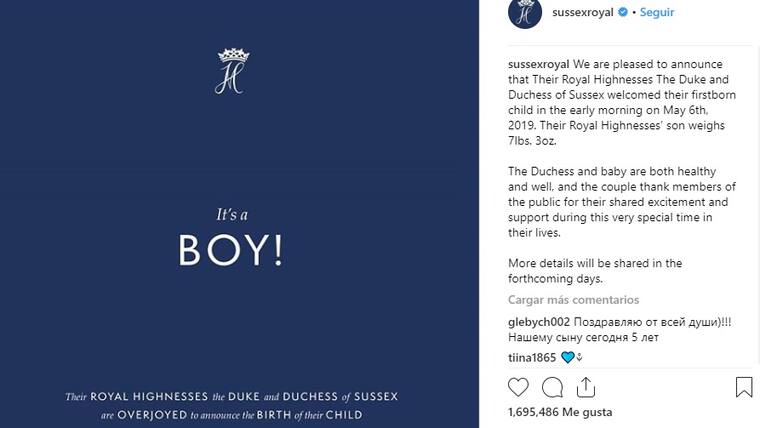Save the post with the bookmark icon
The image size is (760, 428).
pyautogui.click(x=744, y=387)
